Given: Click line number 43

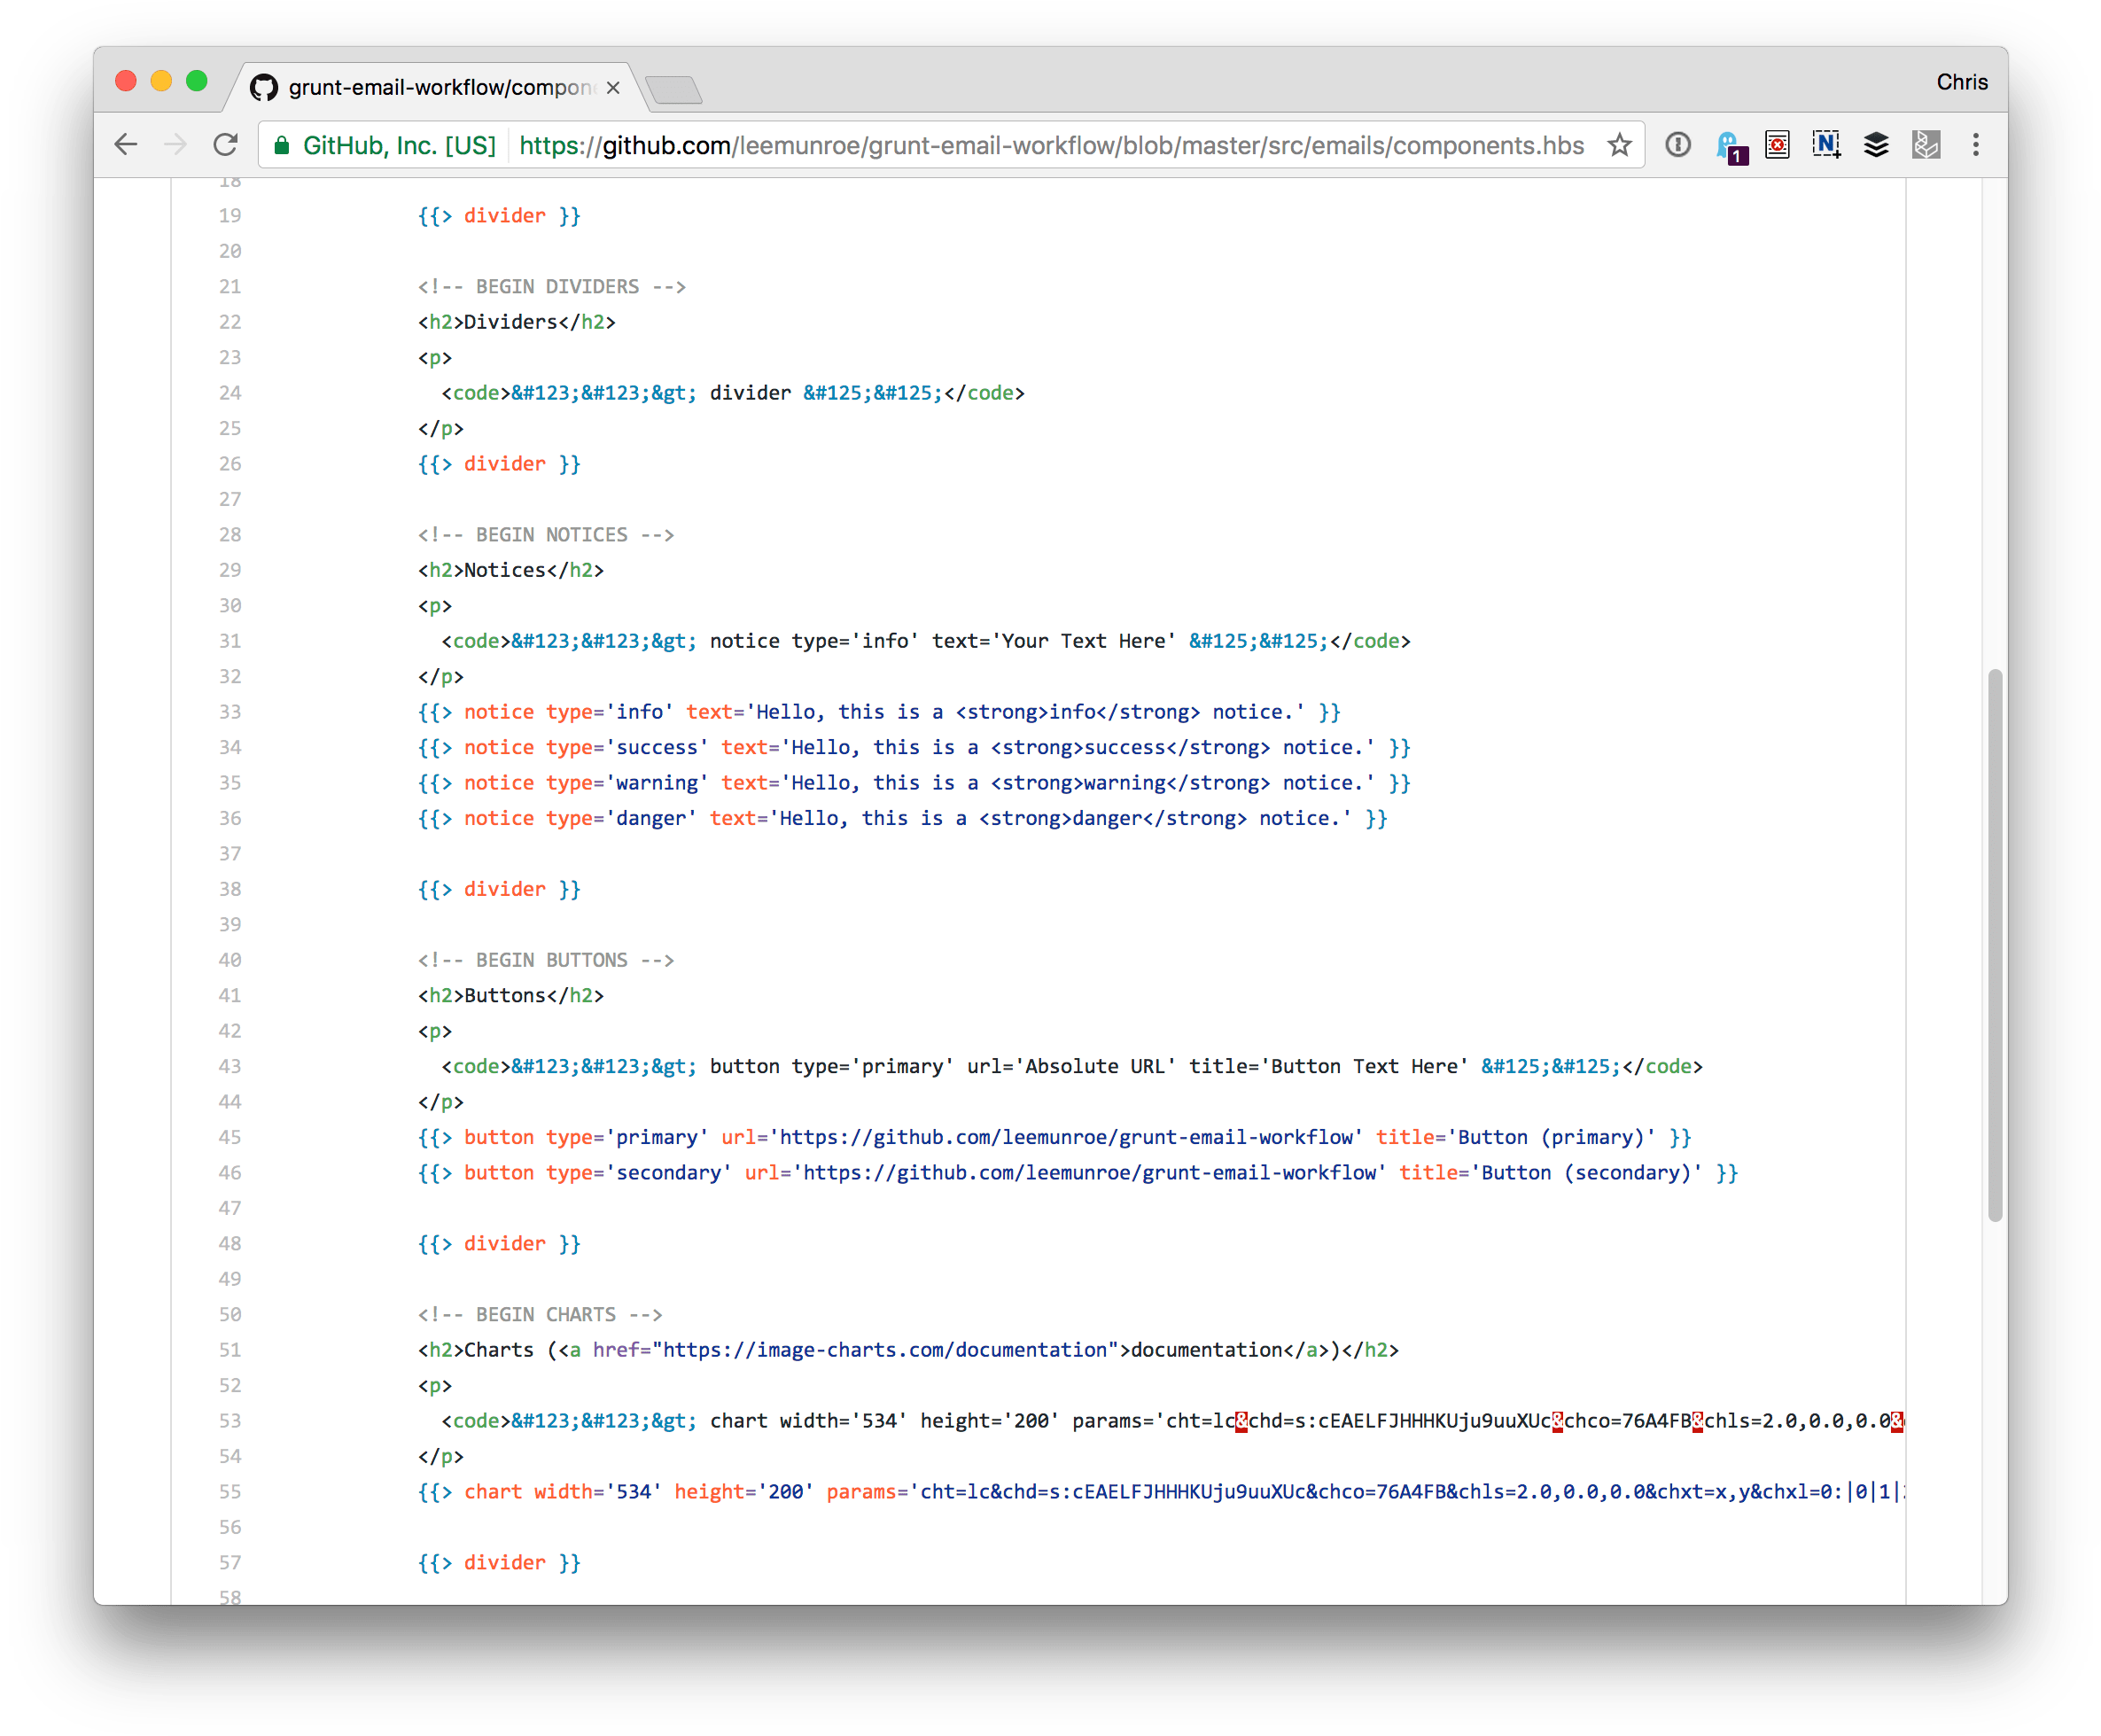Looking at the screenshot, I should tap(230, 1065).
